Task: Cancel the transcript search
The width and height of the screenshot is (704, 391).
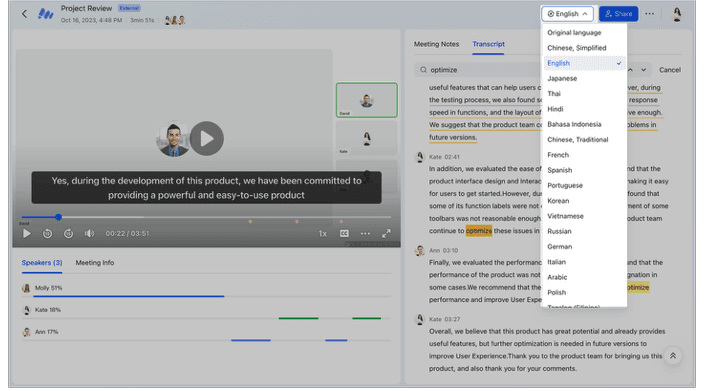Action: click(x=670, y=70)
